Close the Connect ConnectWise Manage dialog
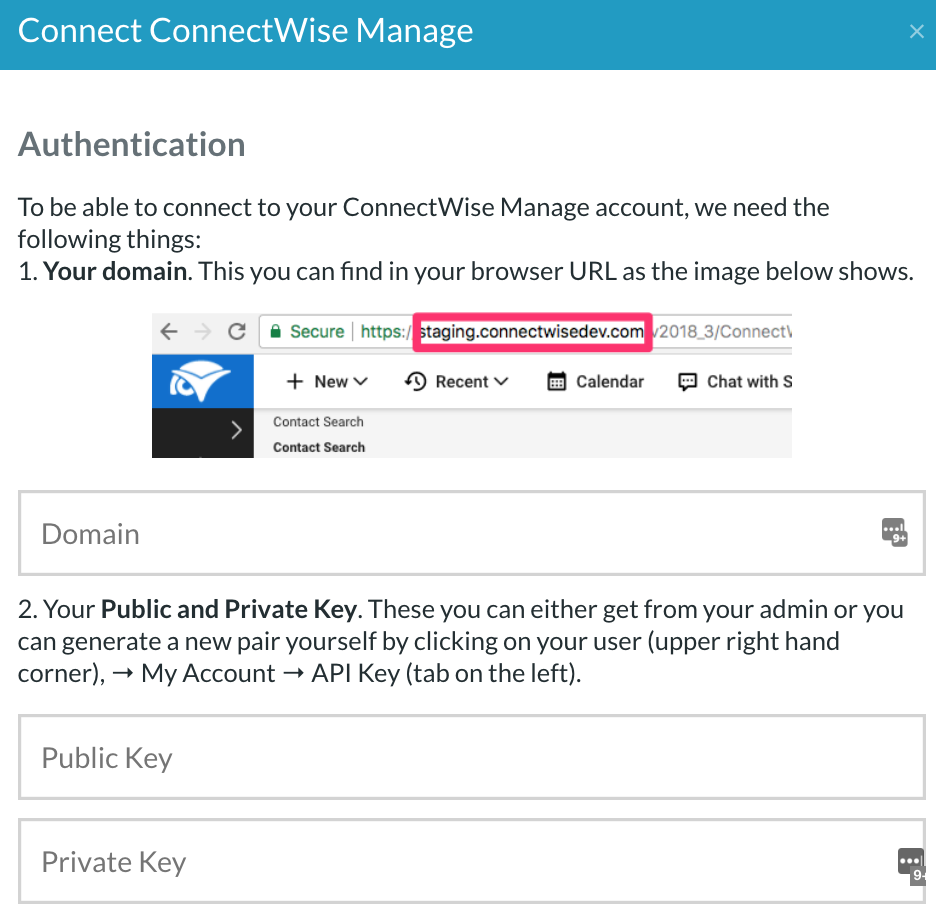The width and height of the screenshot is (936, 914). coord(916,31)
